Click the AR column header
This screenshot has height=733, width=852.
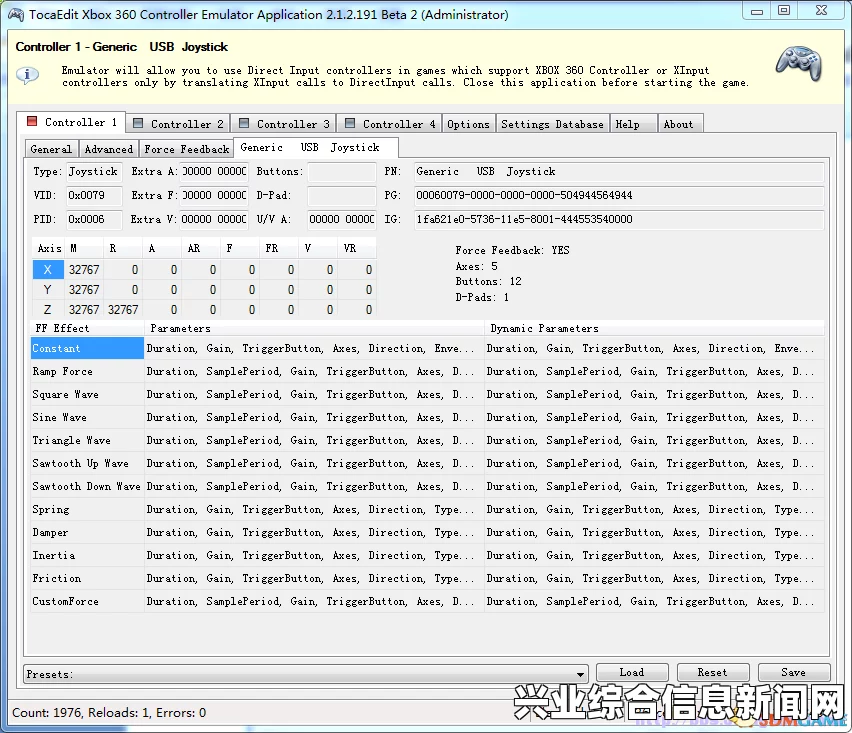(x=201, y=248)
